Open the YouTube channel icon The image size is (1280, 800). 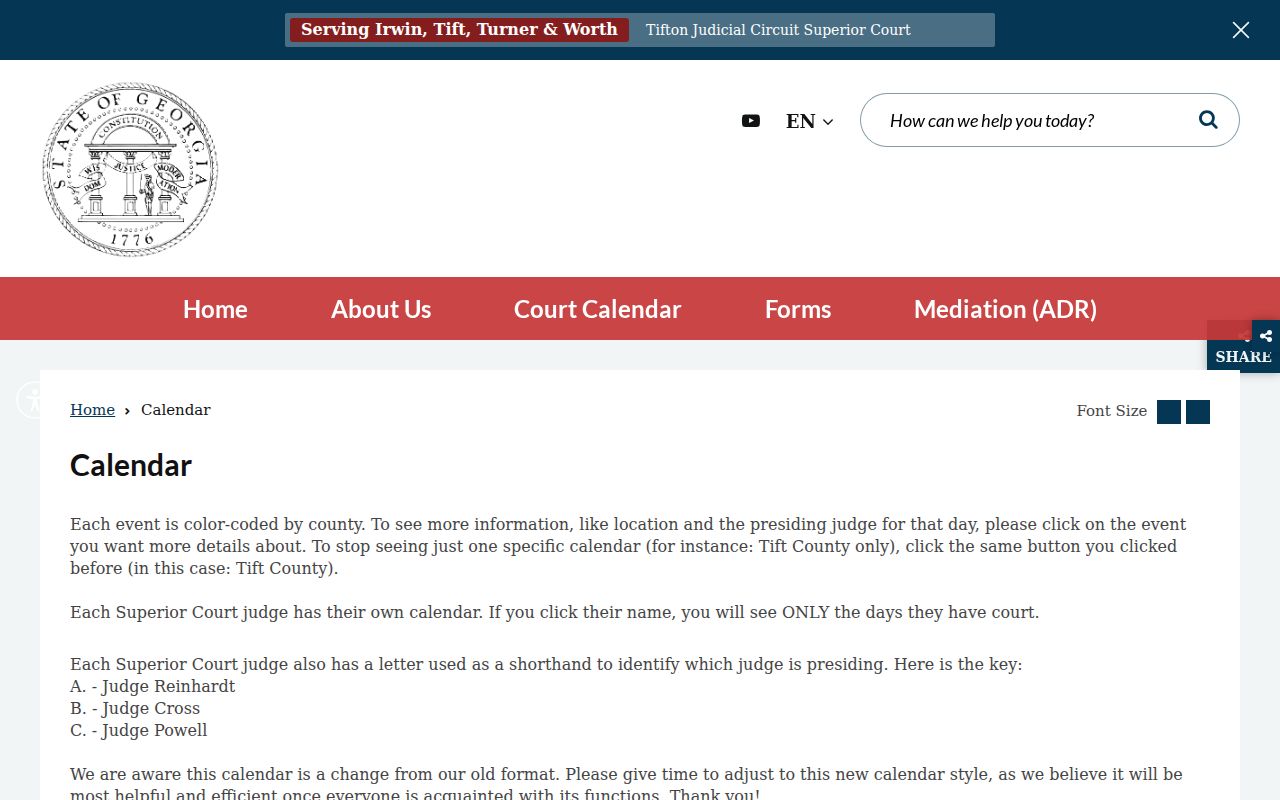pos(751,121)
